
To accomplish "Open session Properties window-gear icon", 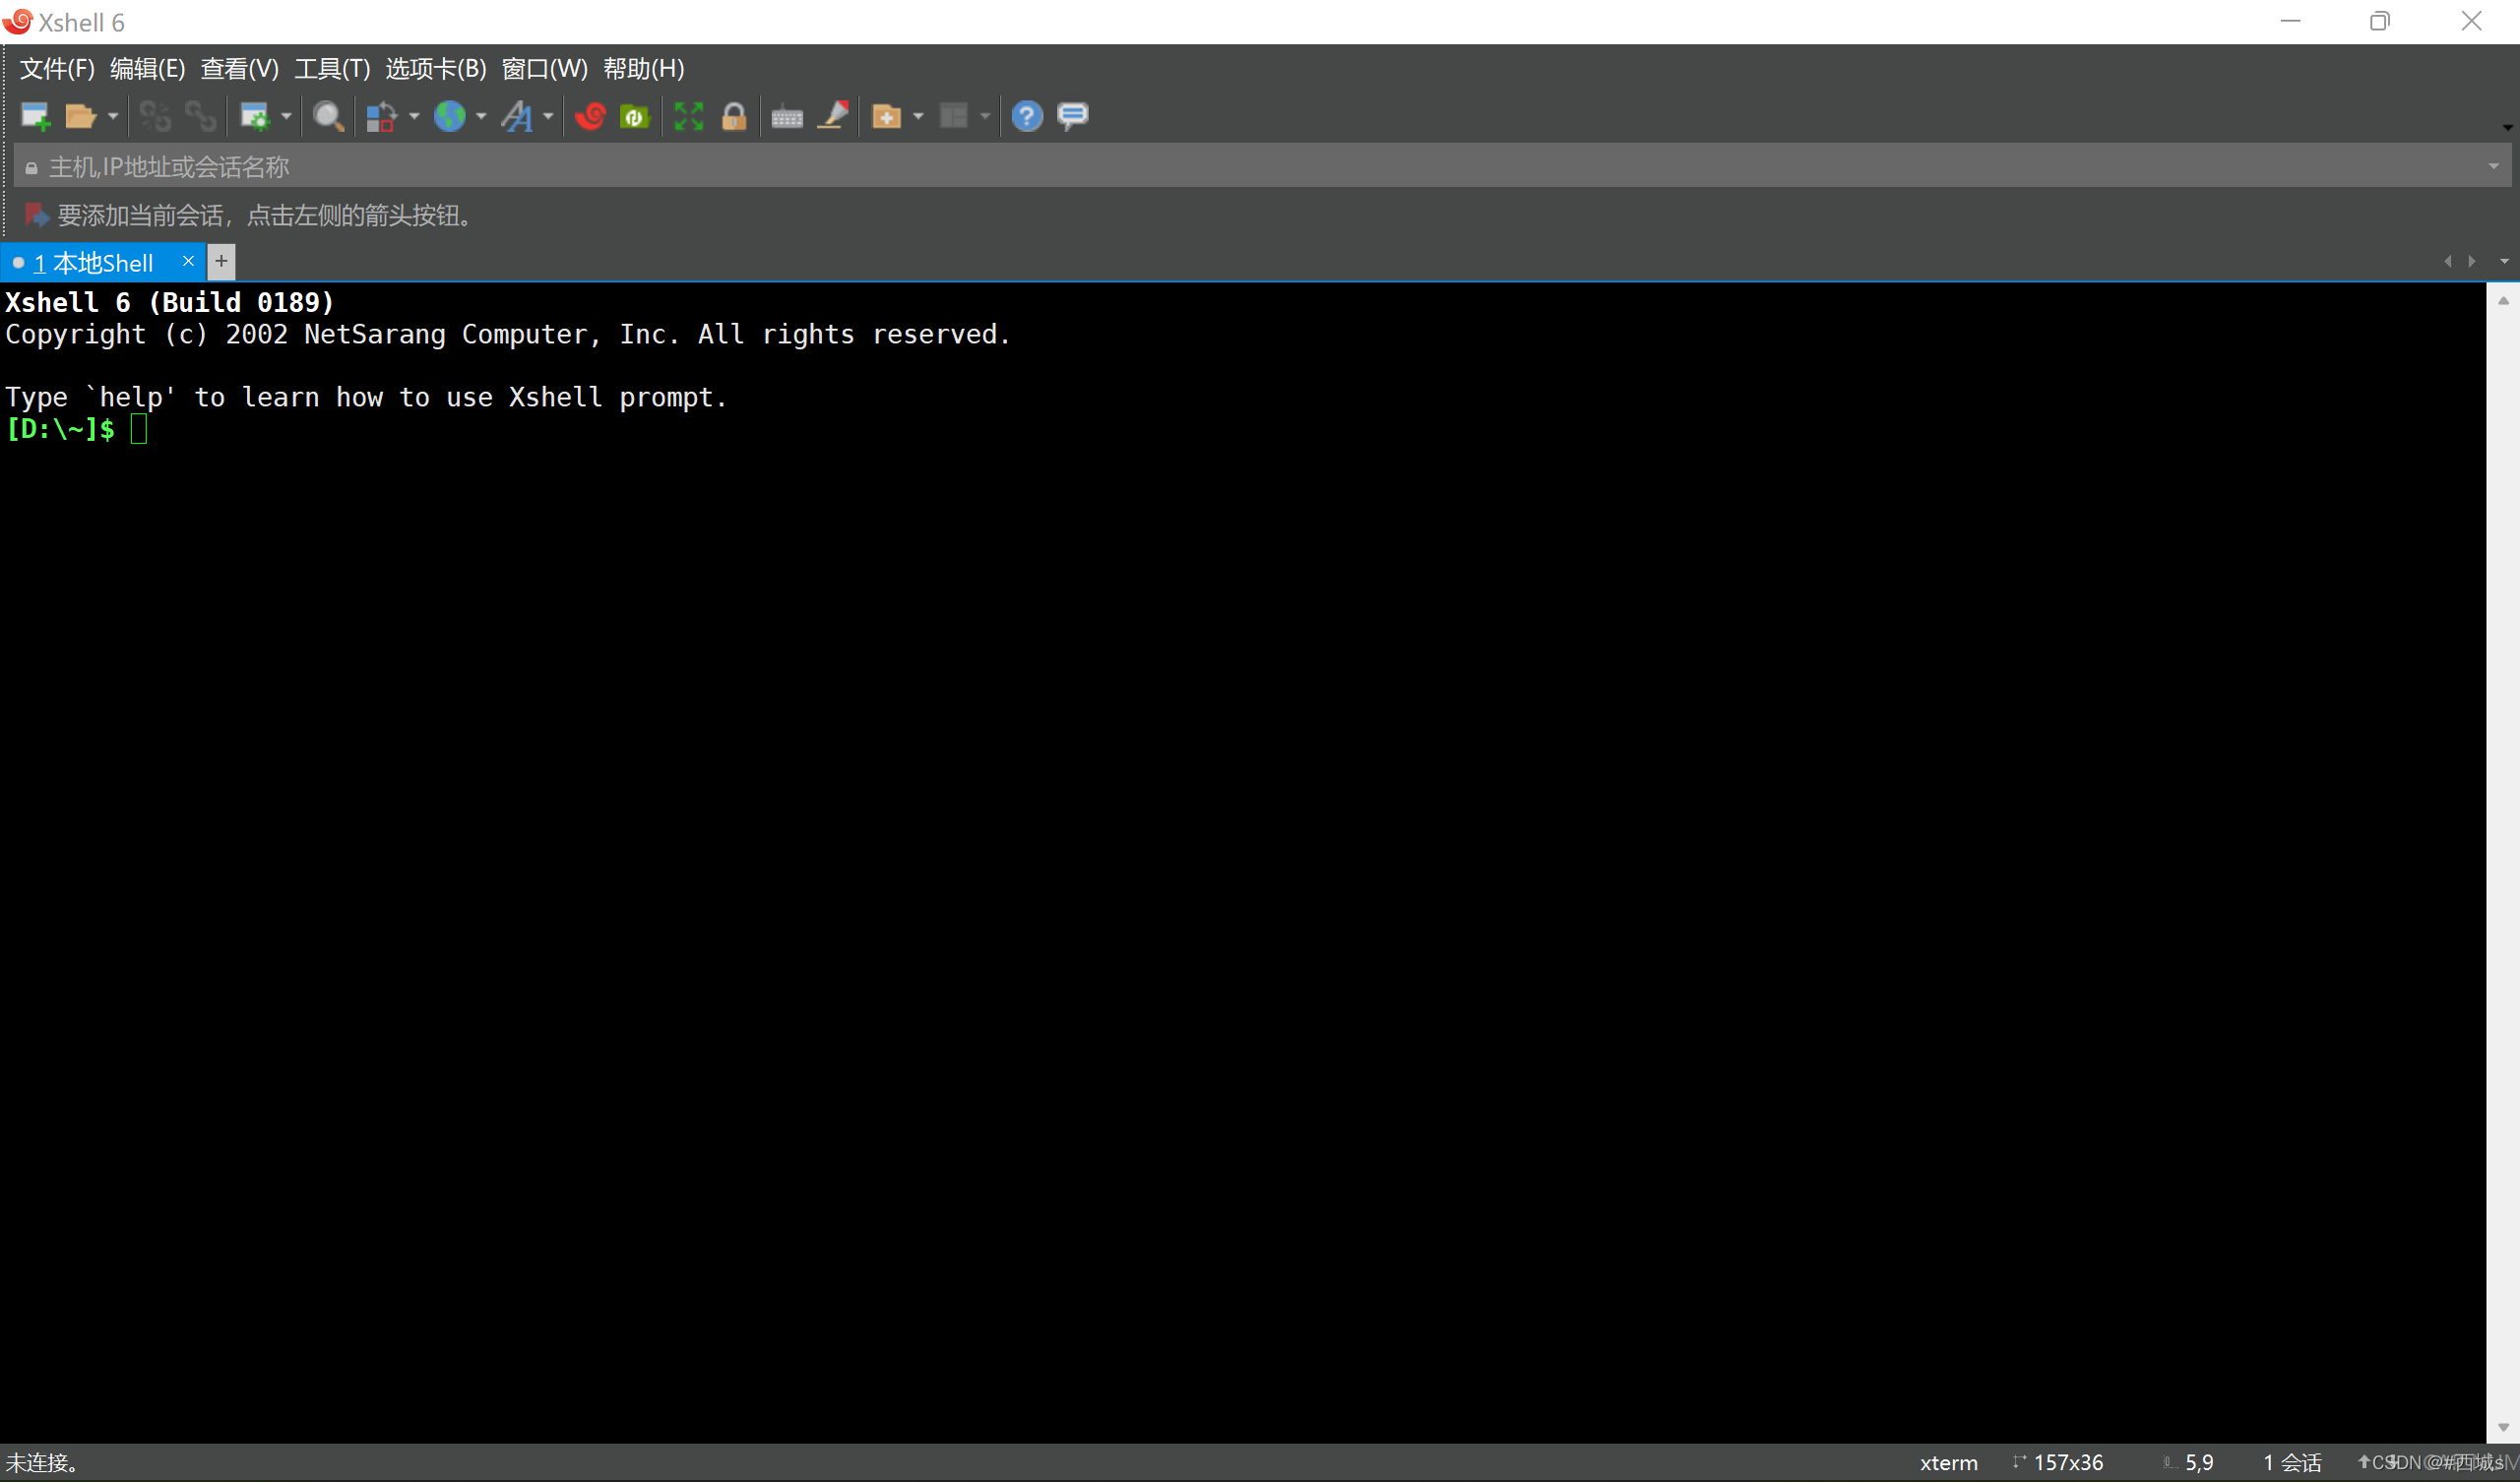I will pyautogui.click(x=255, y=117).
